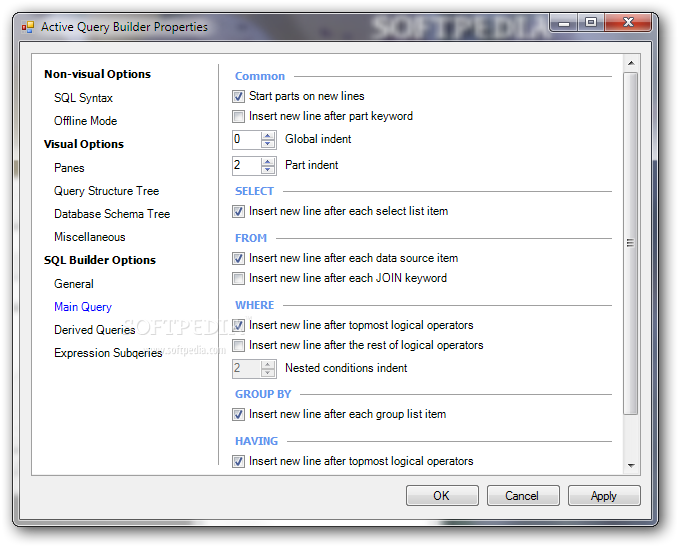Enable new line after rest of logical operators

(238, 345)
